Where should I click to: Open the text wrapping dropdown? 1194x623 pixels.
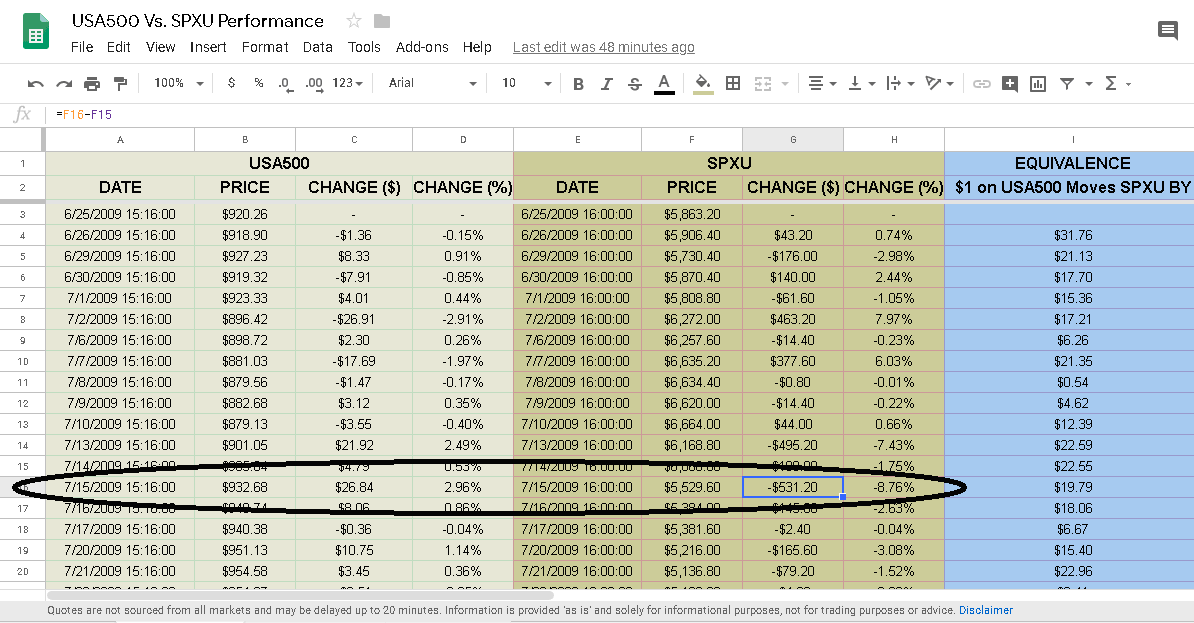click(x=900, y=84)
